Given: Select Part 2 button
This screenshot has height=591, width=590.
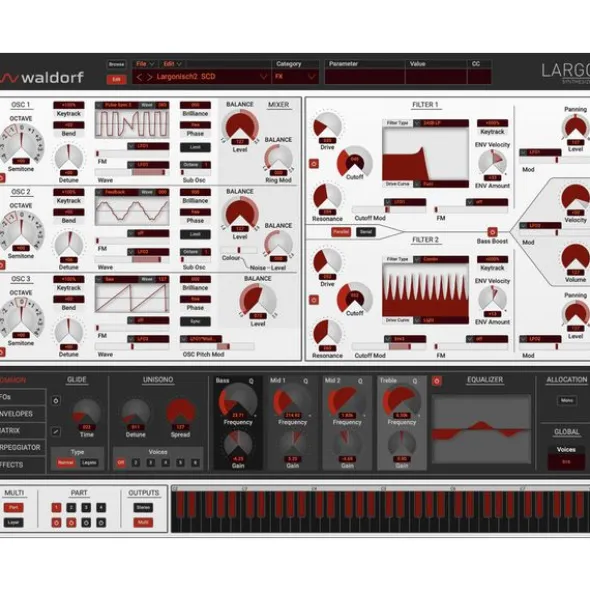Looking at the screenshot, I should [71, 507].
